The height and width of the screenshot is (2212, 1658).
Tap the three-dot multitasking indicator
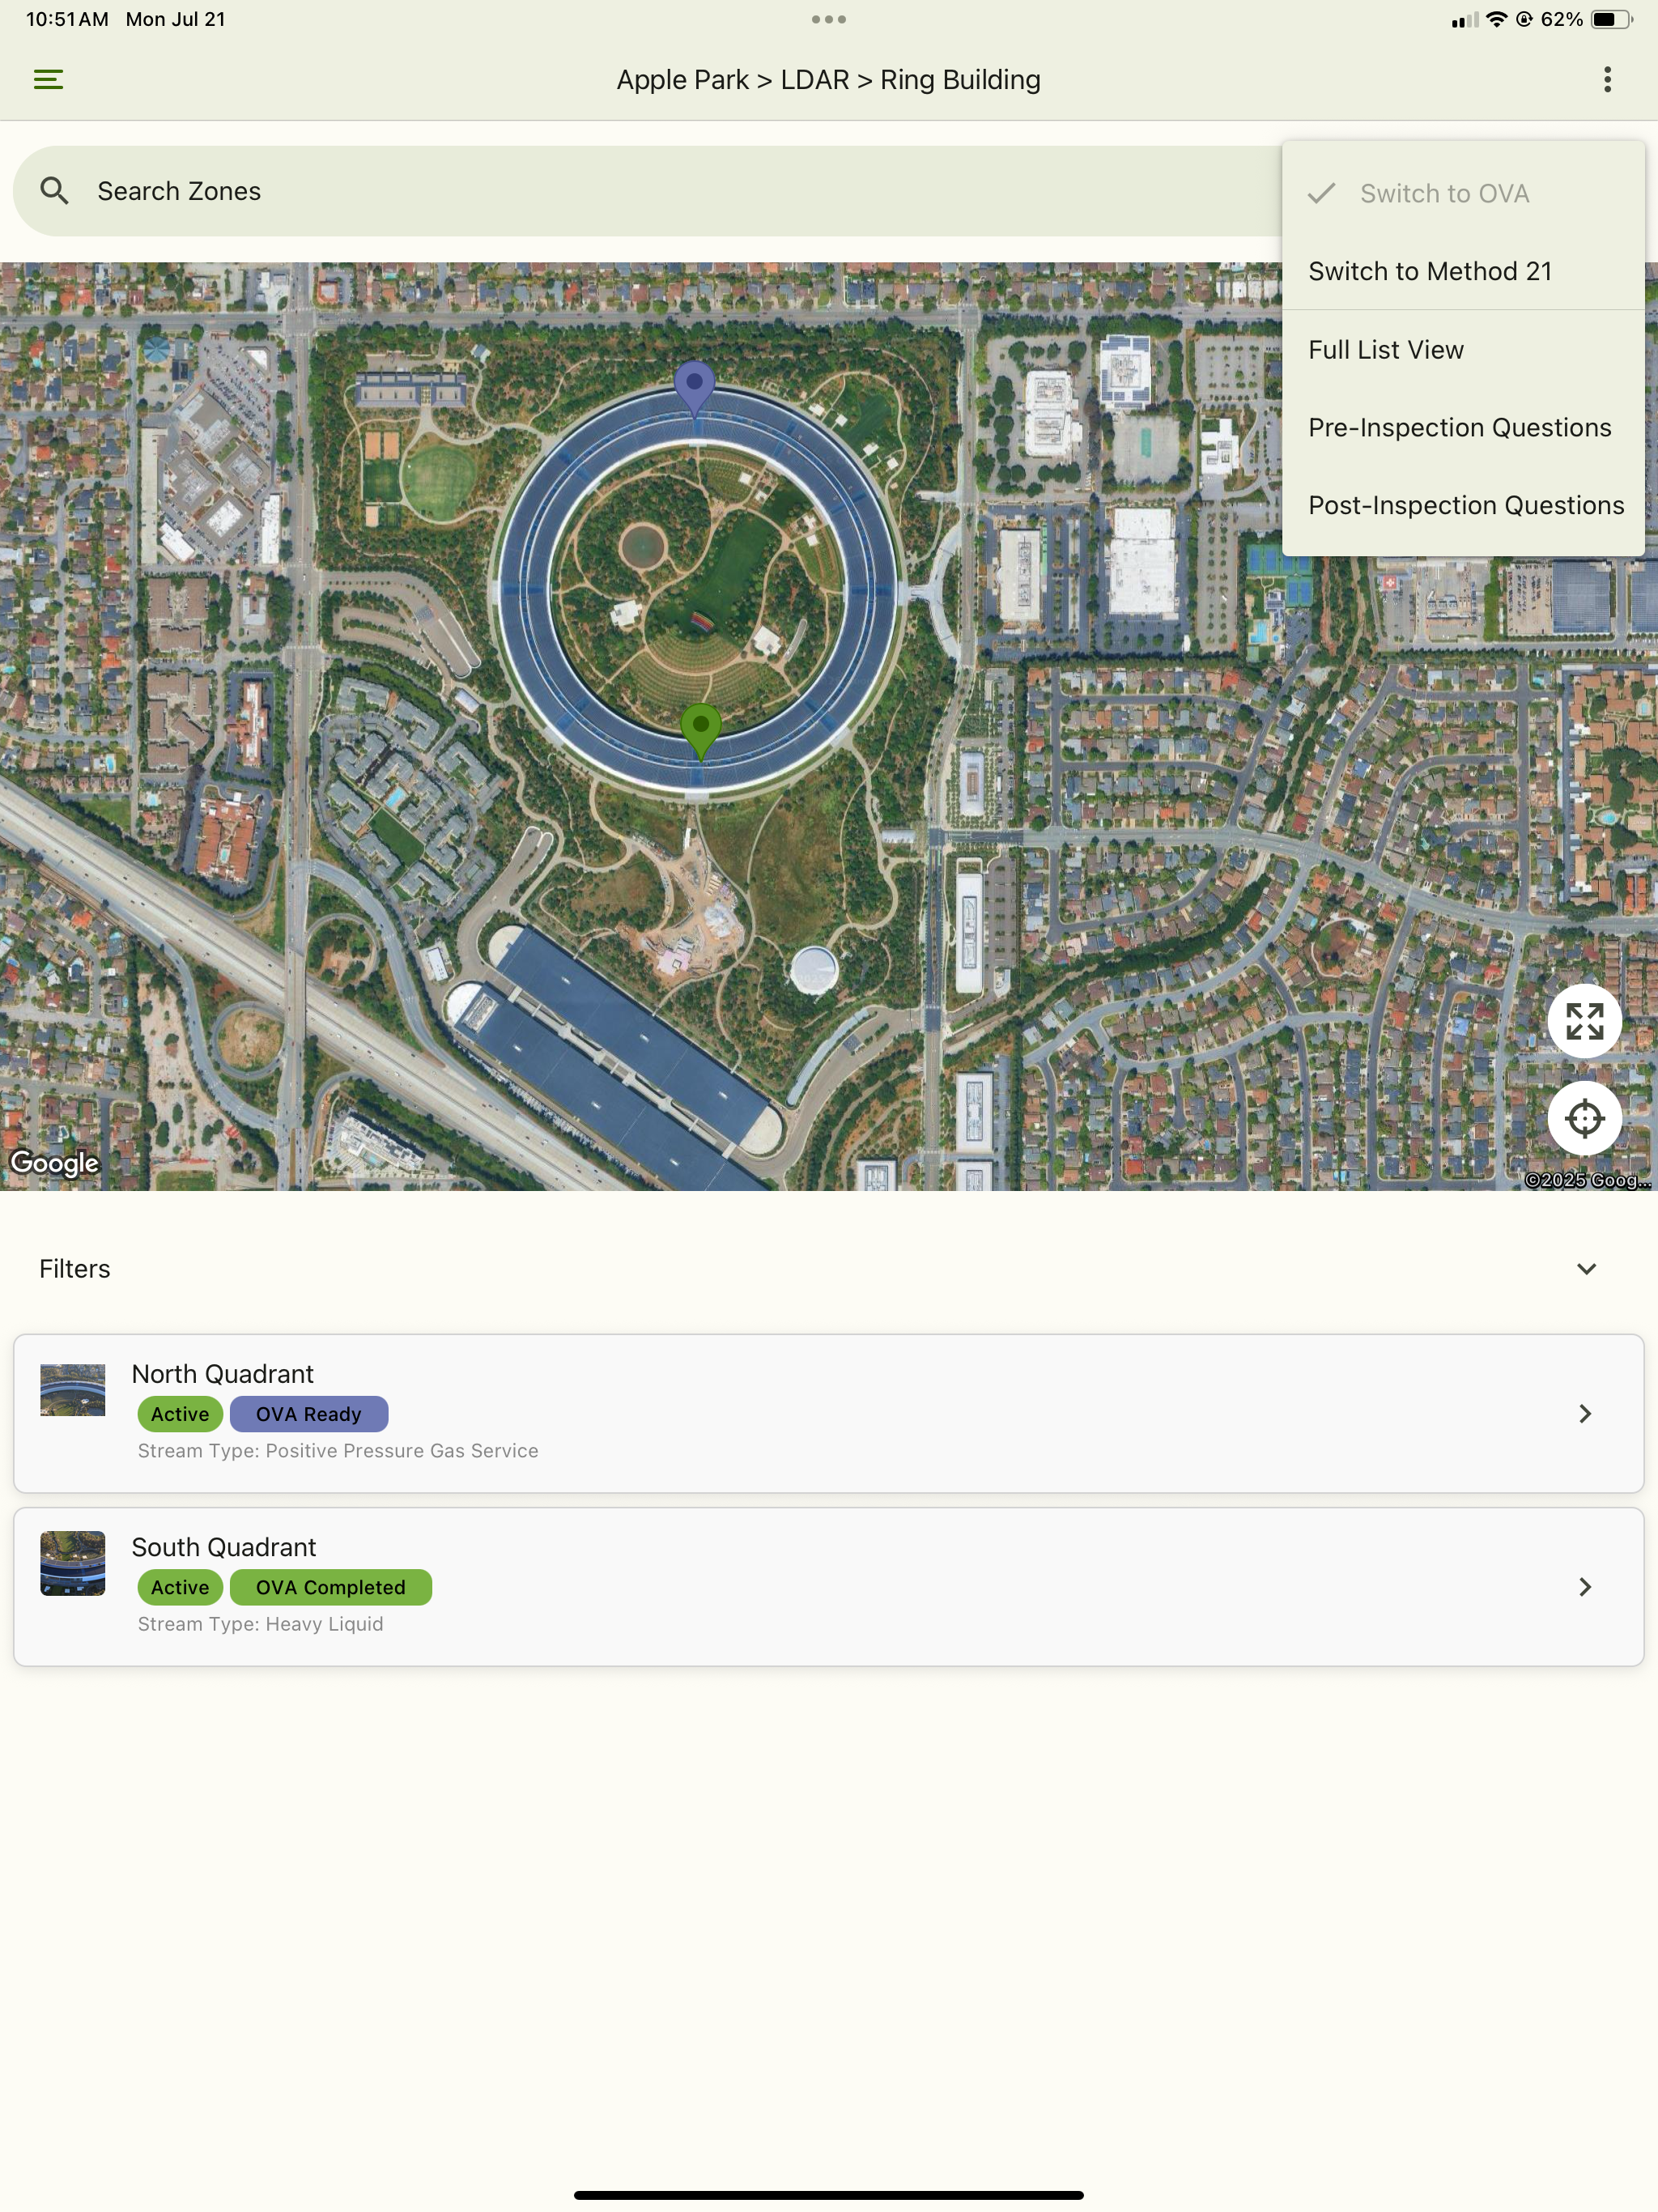tap(829, 19)
